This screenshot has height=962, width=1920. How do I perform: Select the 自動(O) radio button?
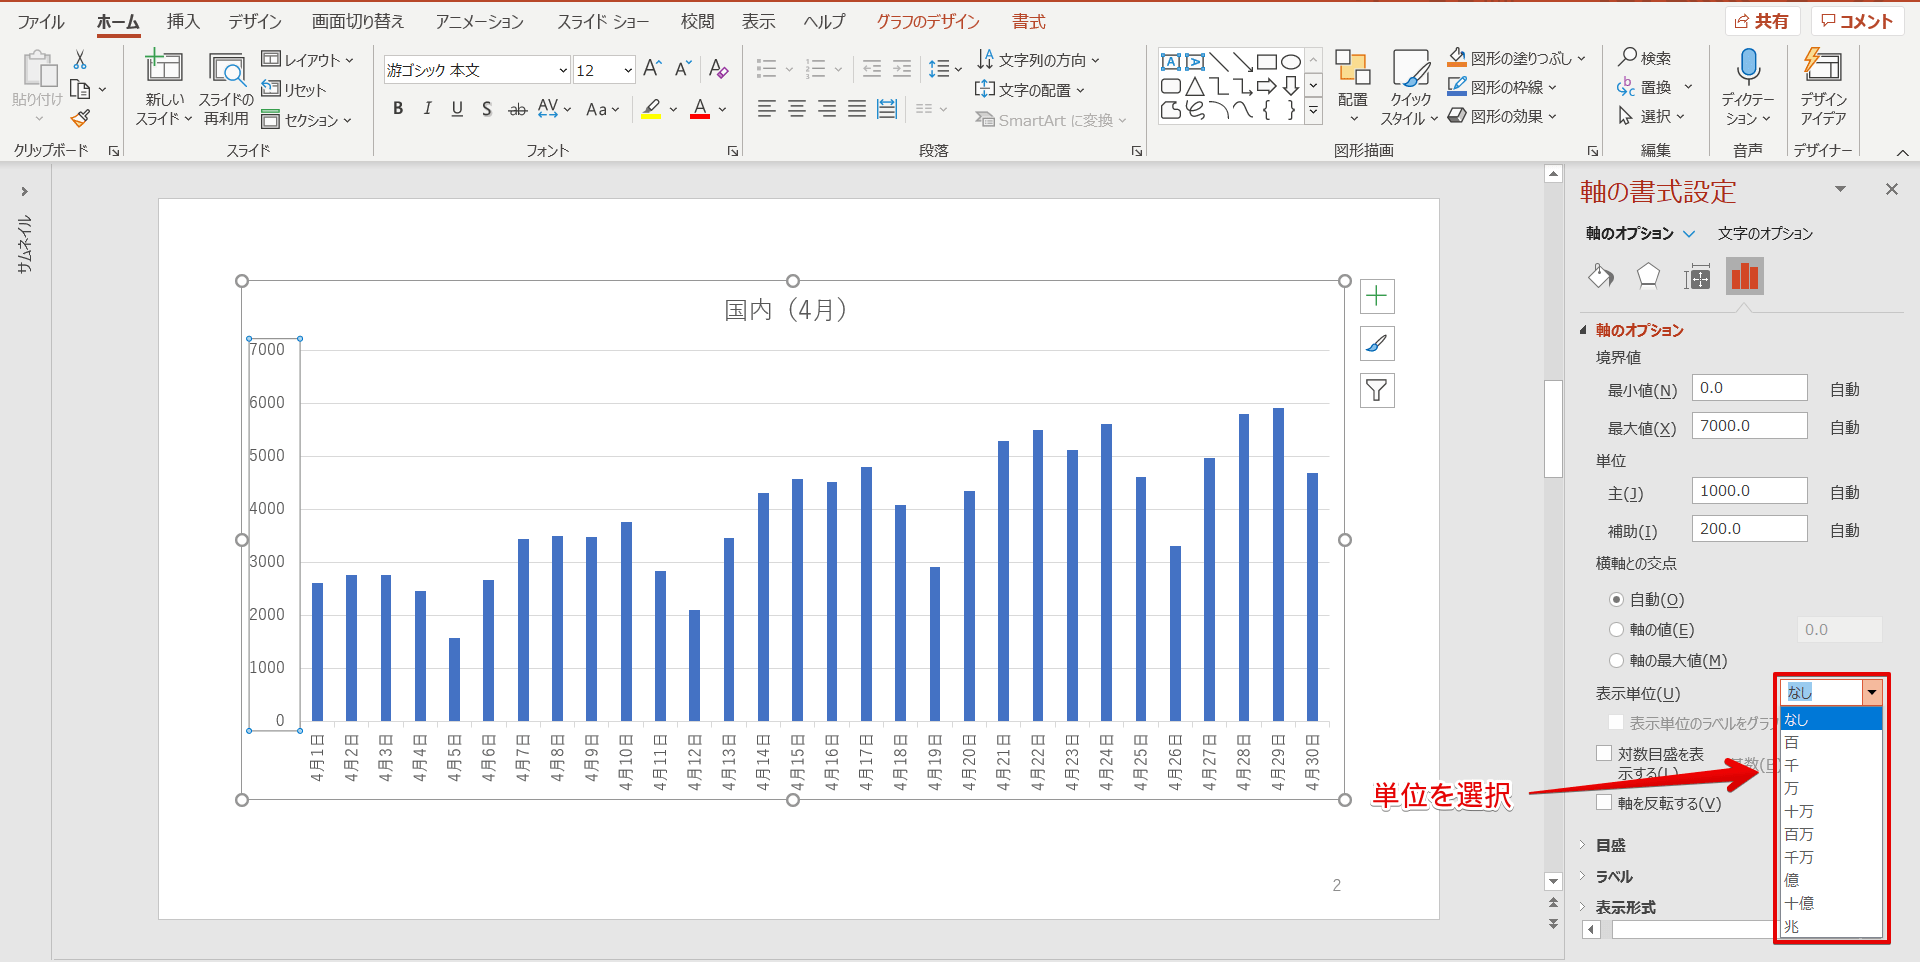[1616, 600]
